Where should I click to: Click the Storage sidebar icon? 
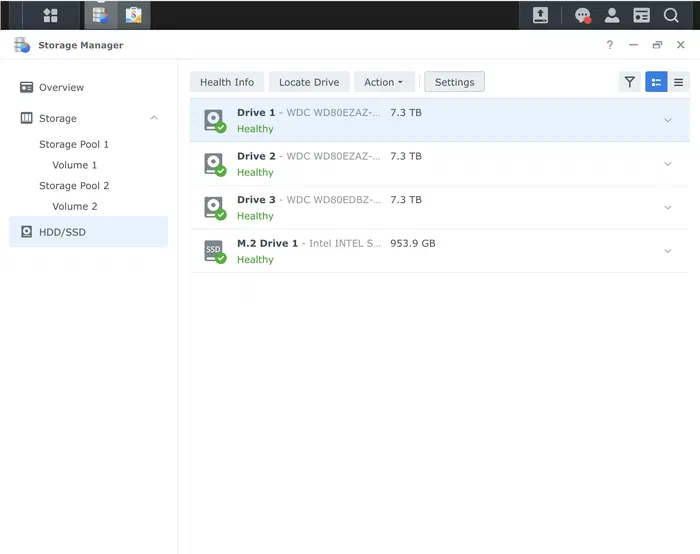coord(26,118)
